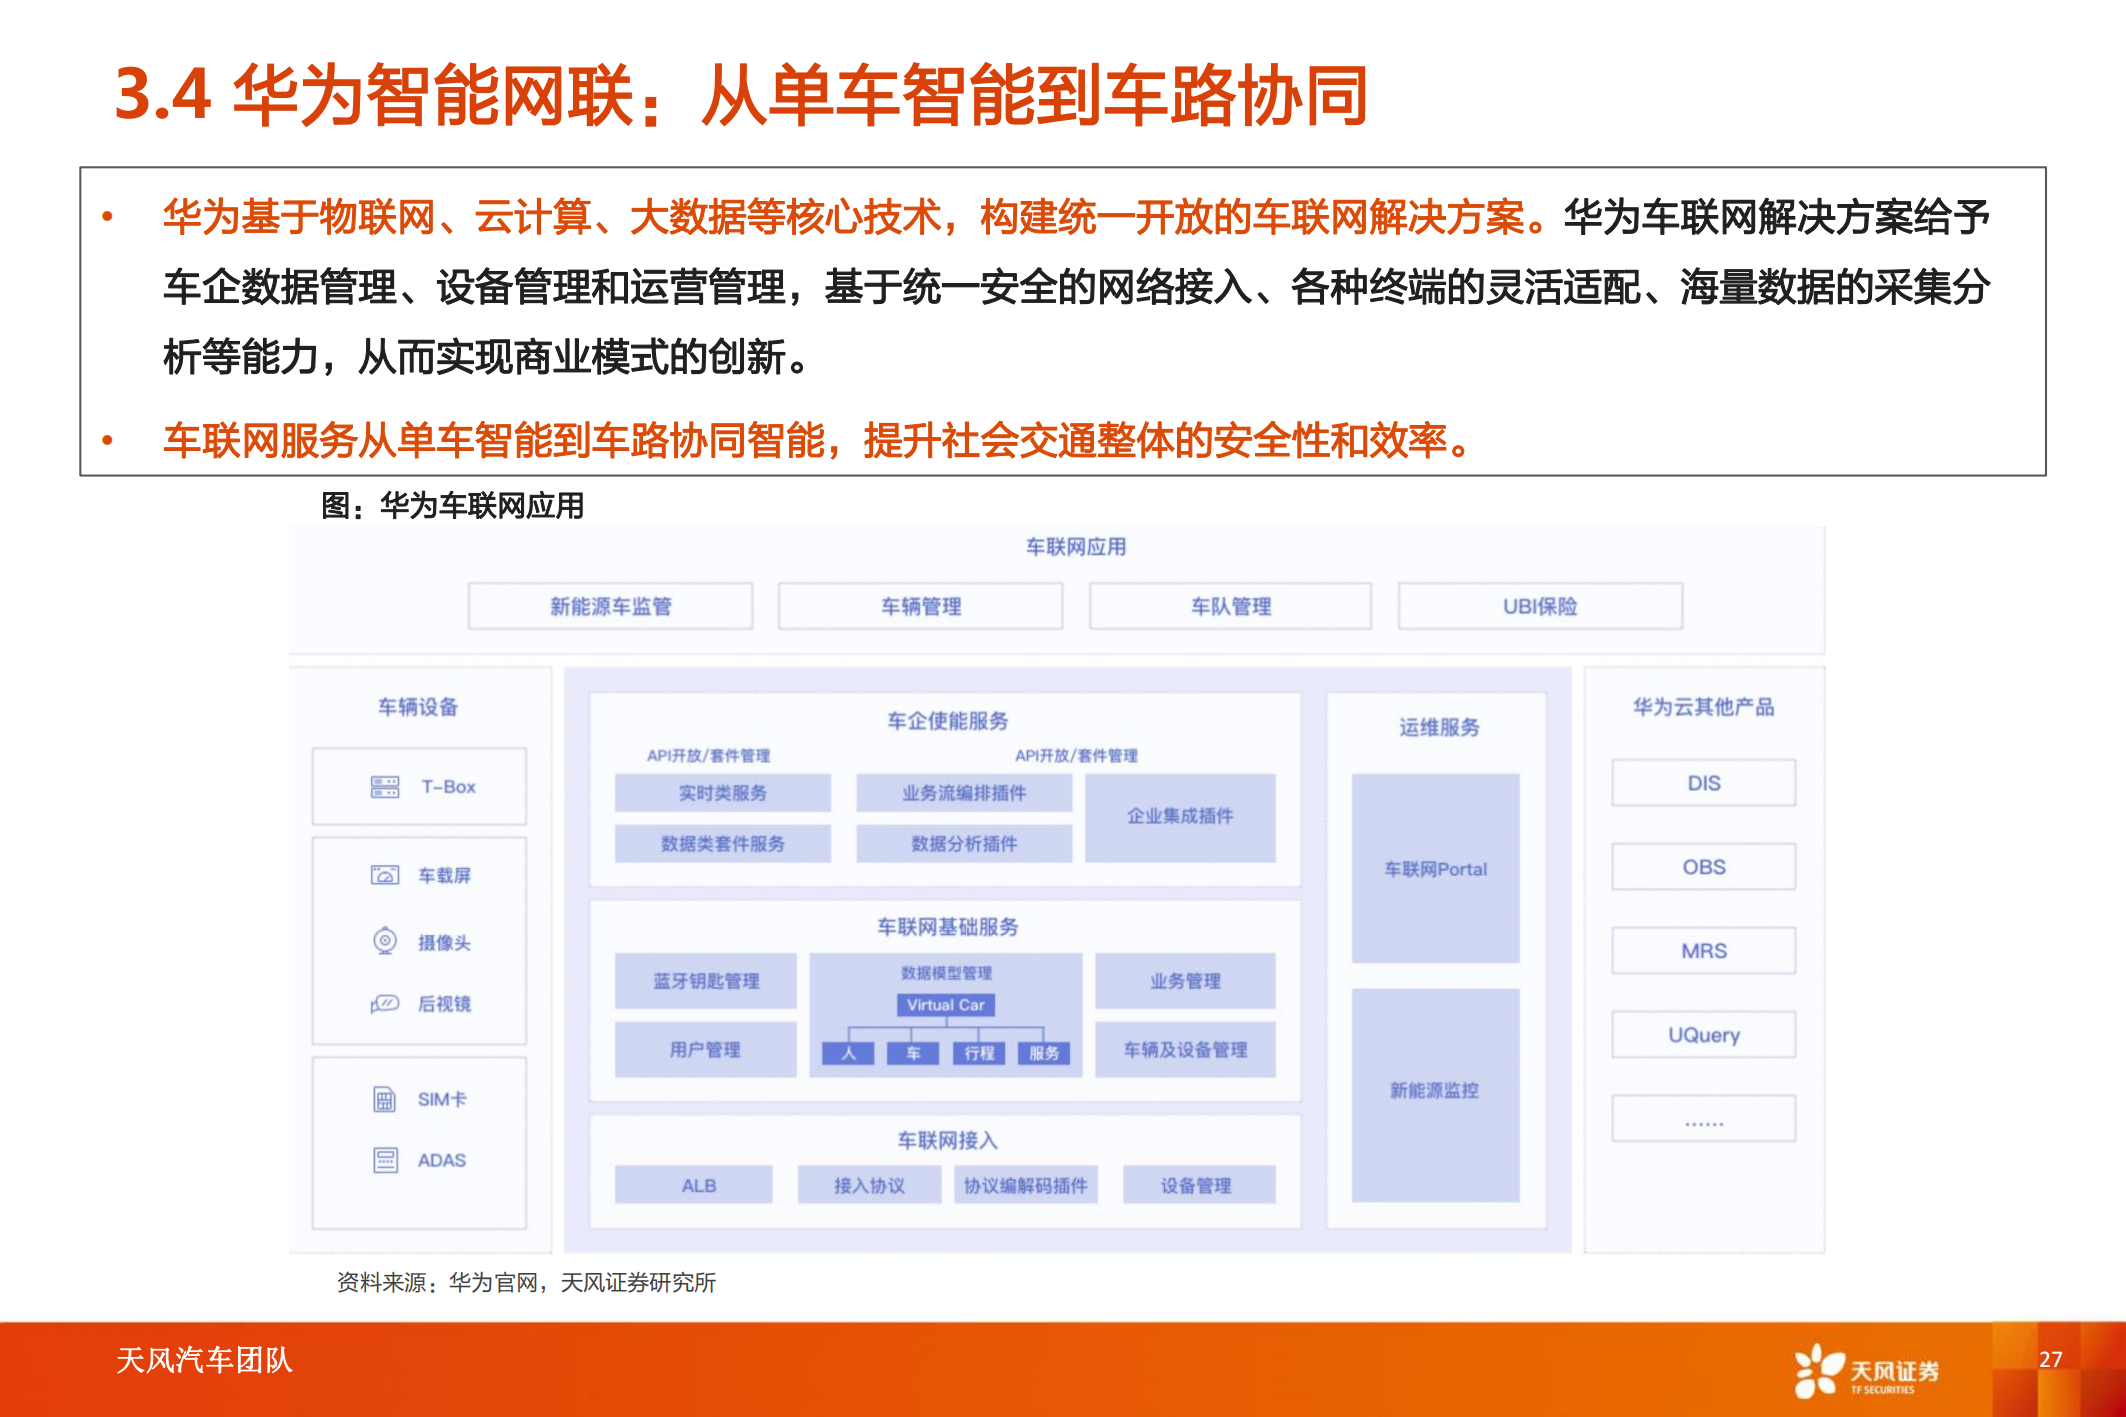Viewport: 2126px width, 1417px height.
Task: Click the 车联网接入 heading
Action: 947,1140
